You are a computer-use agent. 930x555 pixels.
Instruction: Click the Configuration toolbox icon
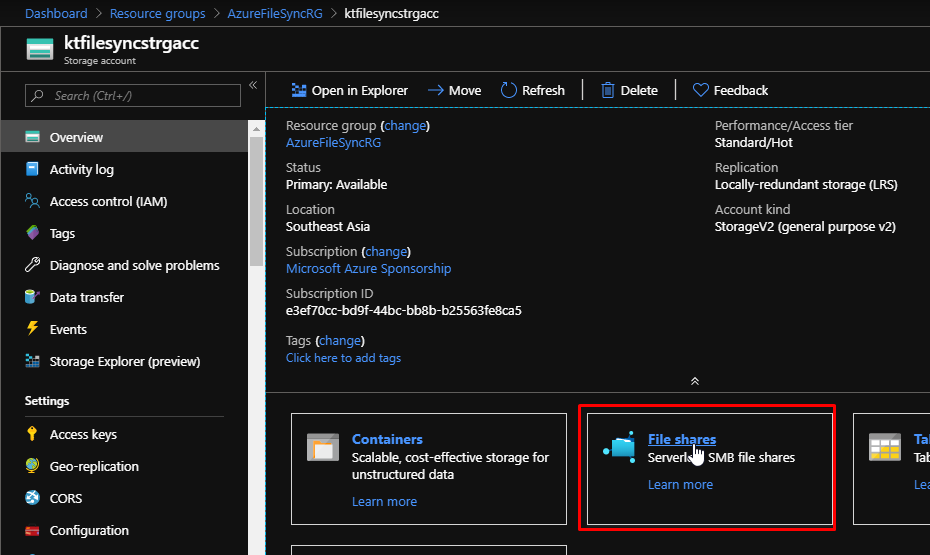tap(33, 530)
